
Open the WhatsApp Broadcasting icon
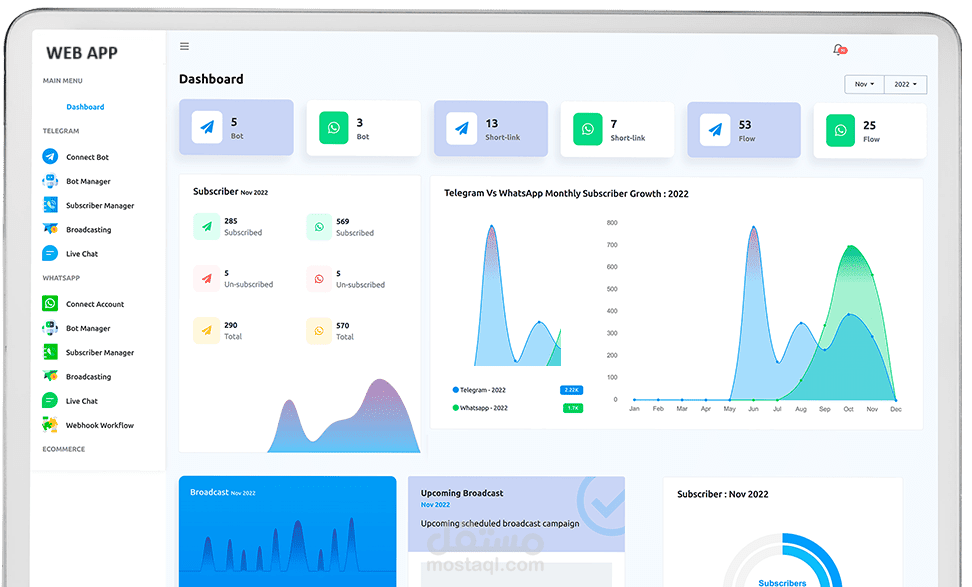pyautogui.click(x=50, y=376)
